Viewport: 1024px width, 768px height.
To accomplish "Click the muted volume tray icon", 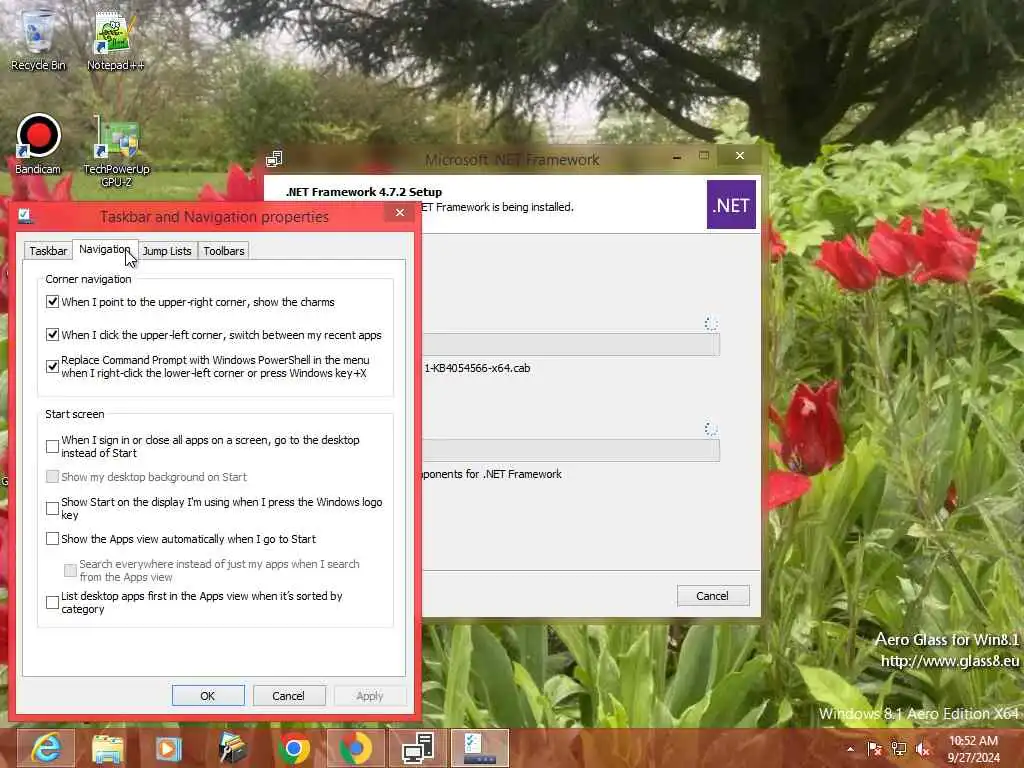I will pos(923,749).
